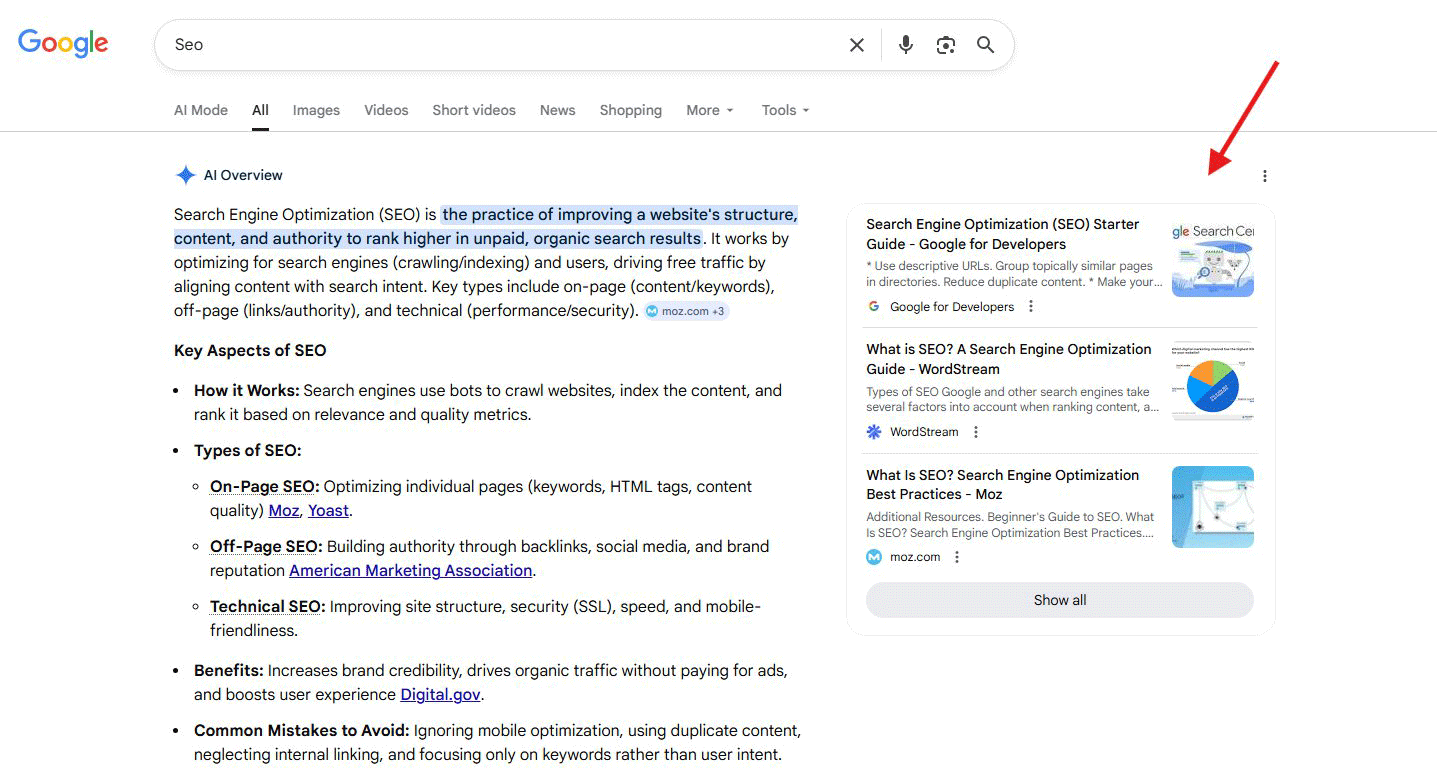1437x768 pixels.
Task: Open the Yoast link
Action: coord(328,510)
